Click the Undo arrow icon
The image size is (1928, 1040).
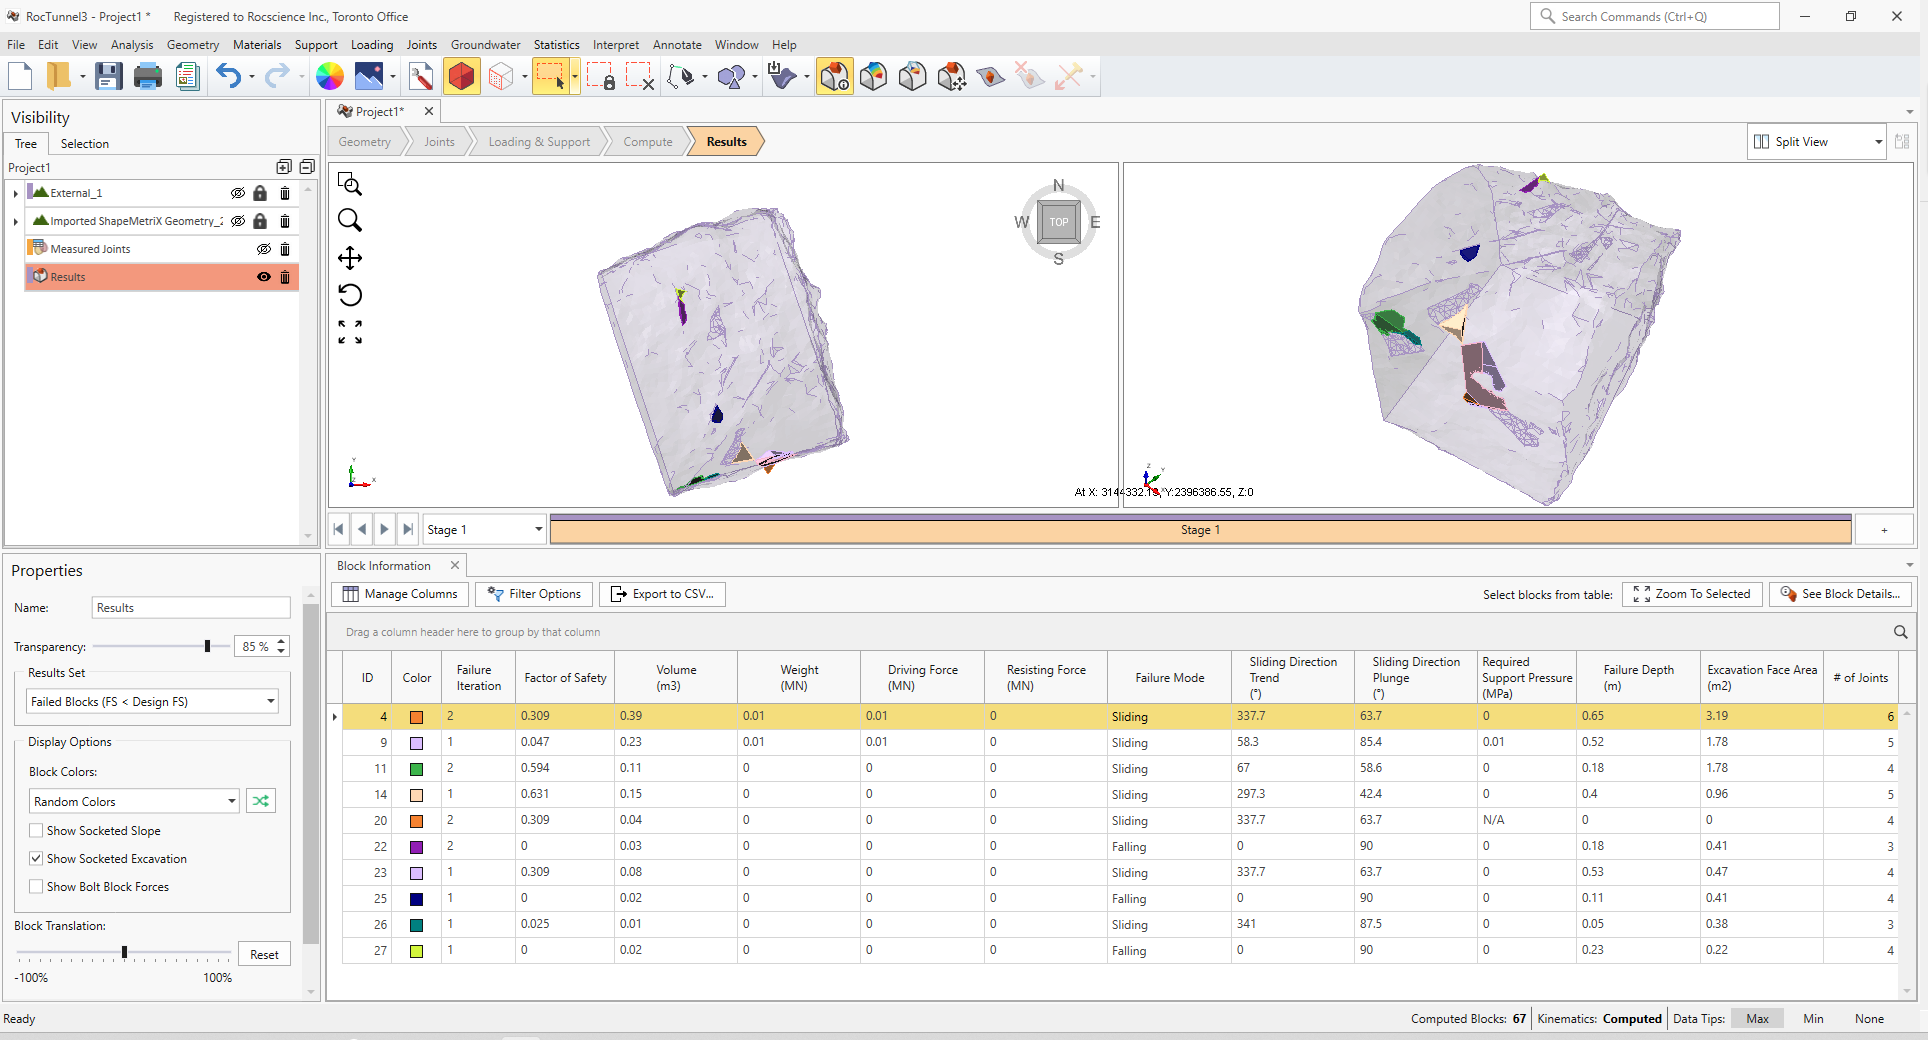tap(228, 76)
